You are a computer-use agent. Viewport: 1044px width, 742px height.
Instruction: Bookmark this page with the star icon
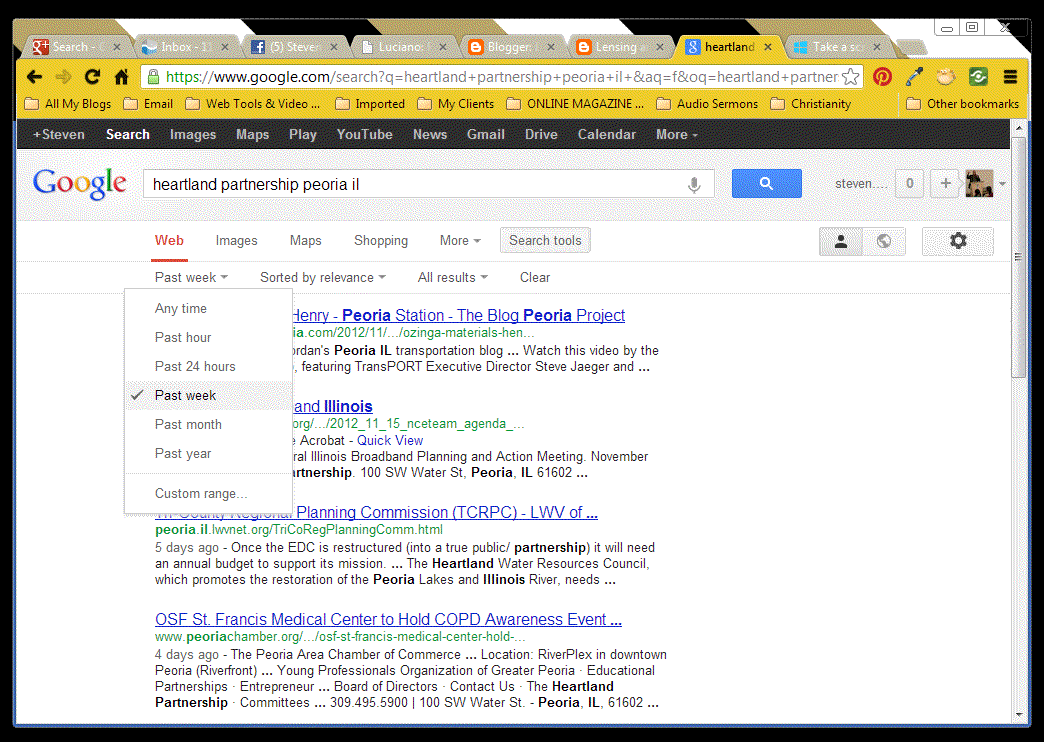pos(850,77)
